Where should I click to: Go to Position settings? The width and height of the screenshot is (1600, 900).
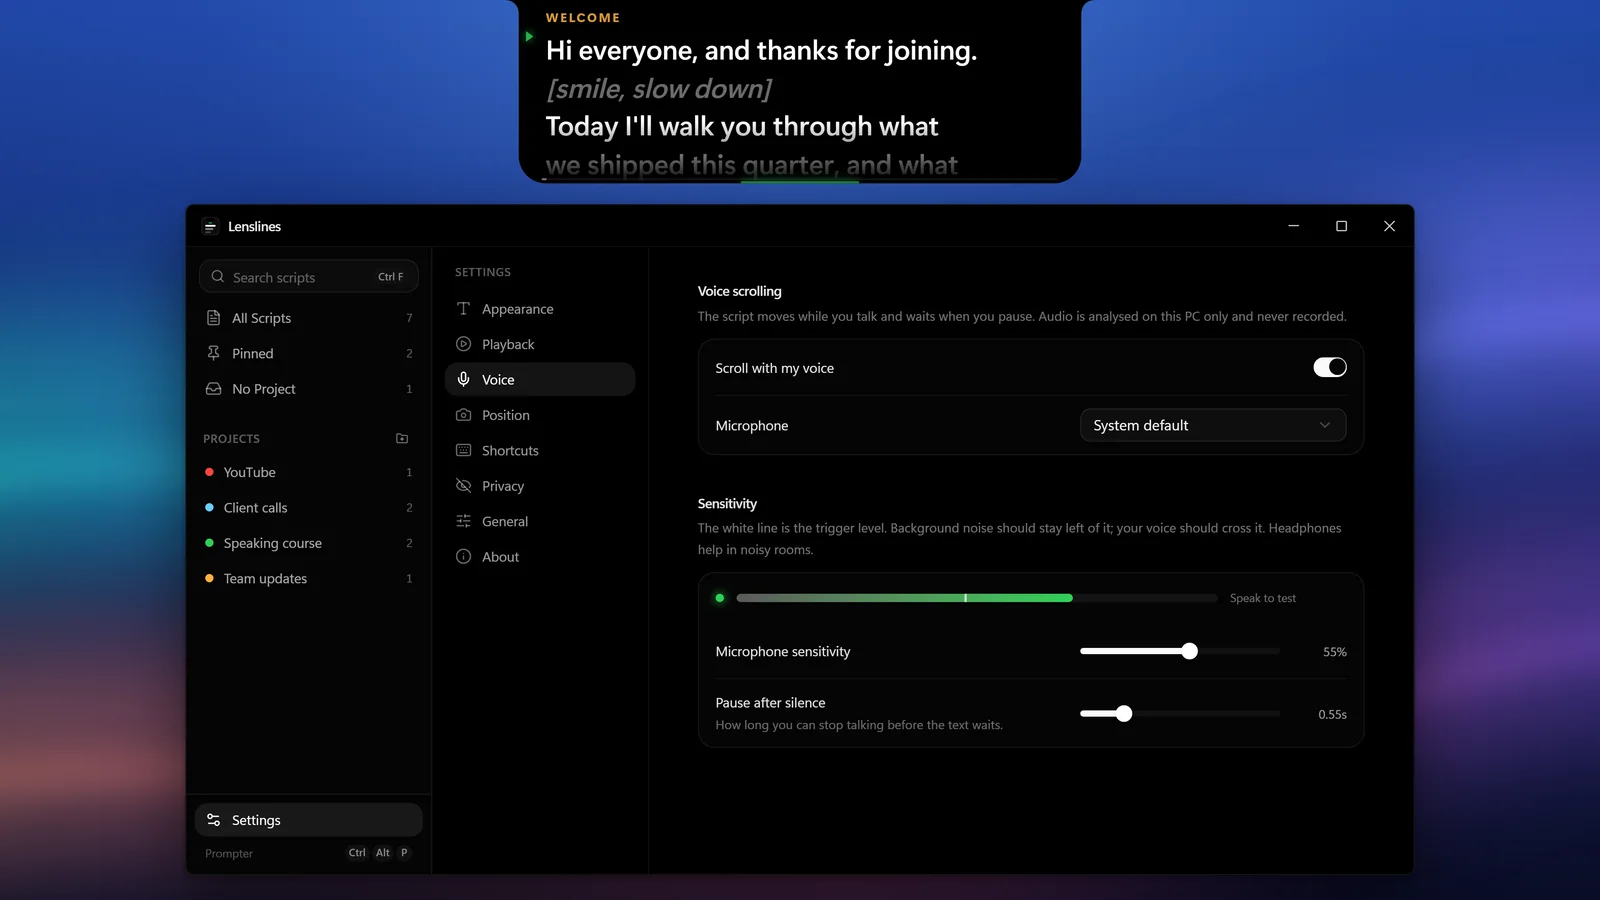coord(540,415)
